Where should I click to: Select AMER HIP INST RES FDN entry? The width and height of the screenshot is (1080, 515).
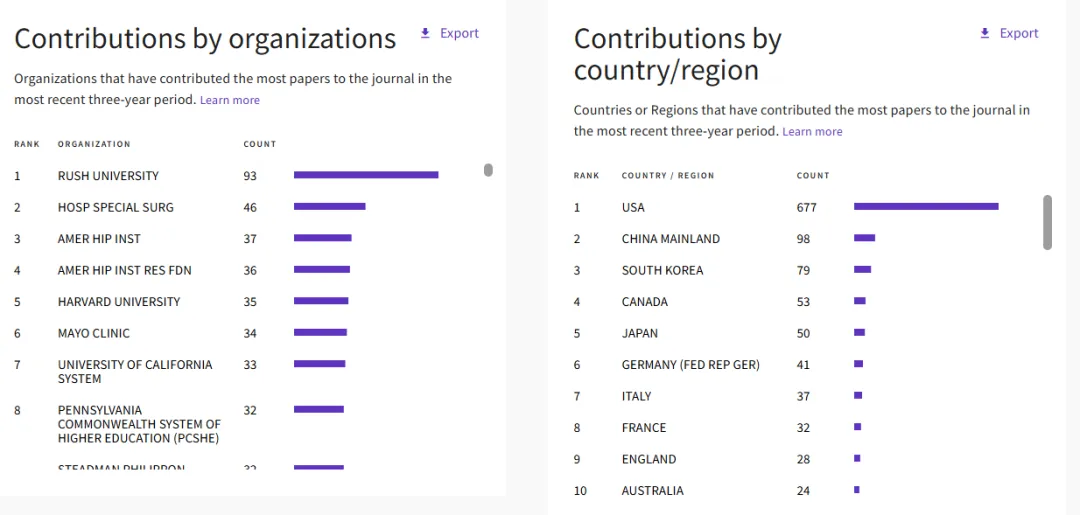click(x=125, y=271)
